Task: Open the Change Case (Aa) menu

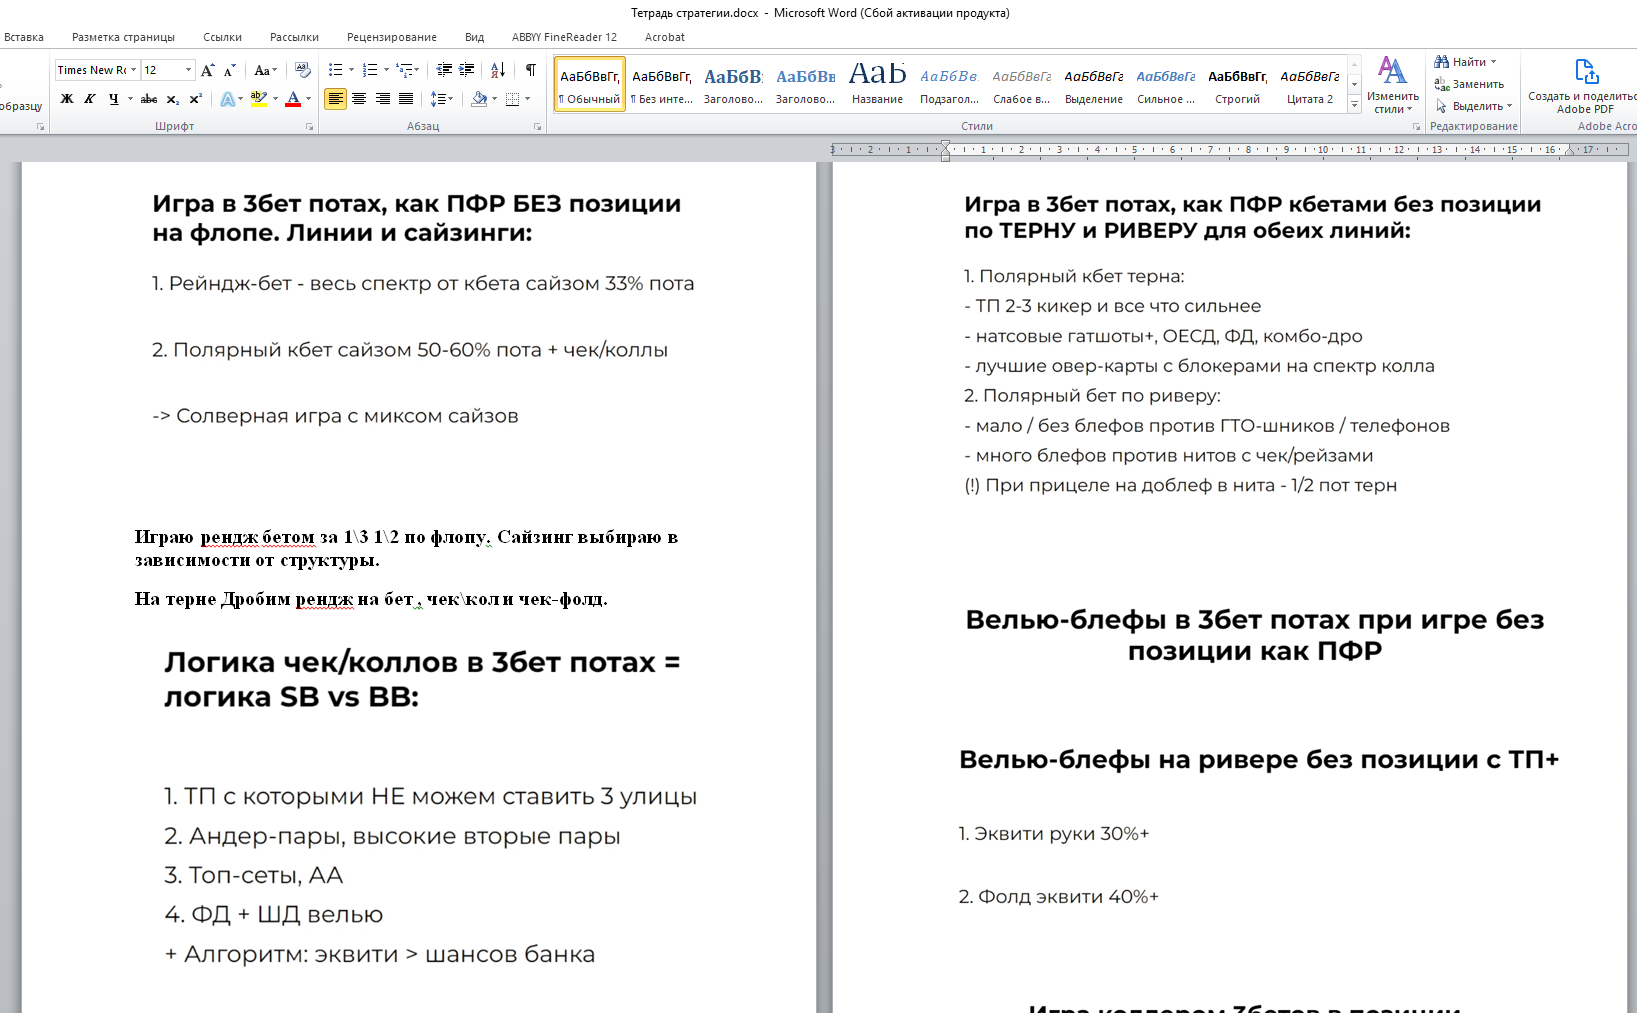Action: pyautogui.click(x=264, y=70)
